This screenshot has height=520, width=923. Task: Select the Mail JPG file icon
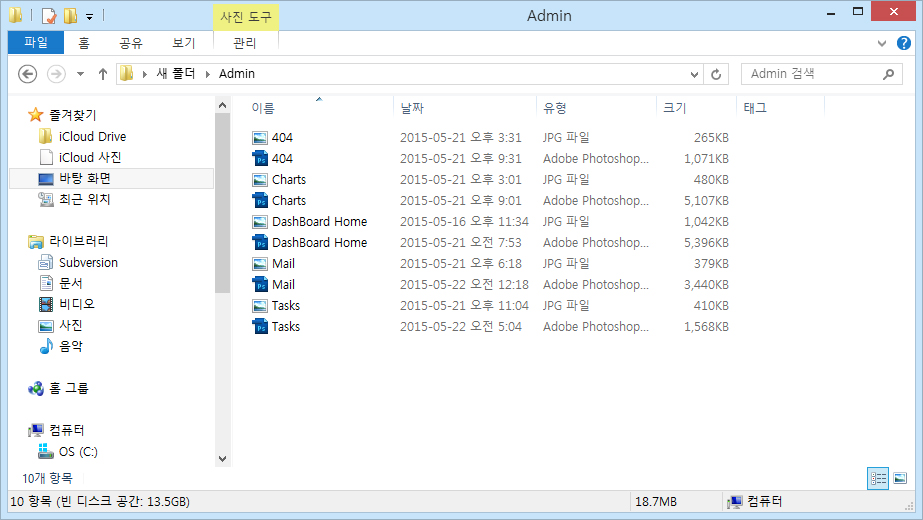pos(260,264)
